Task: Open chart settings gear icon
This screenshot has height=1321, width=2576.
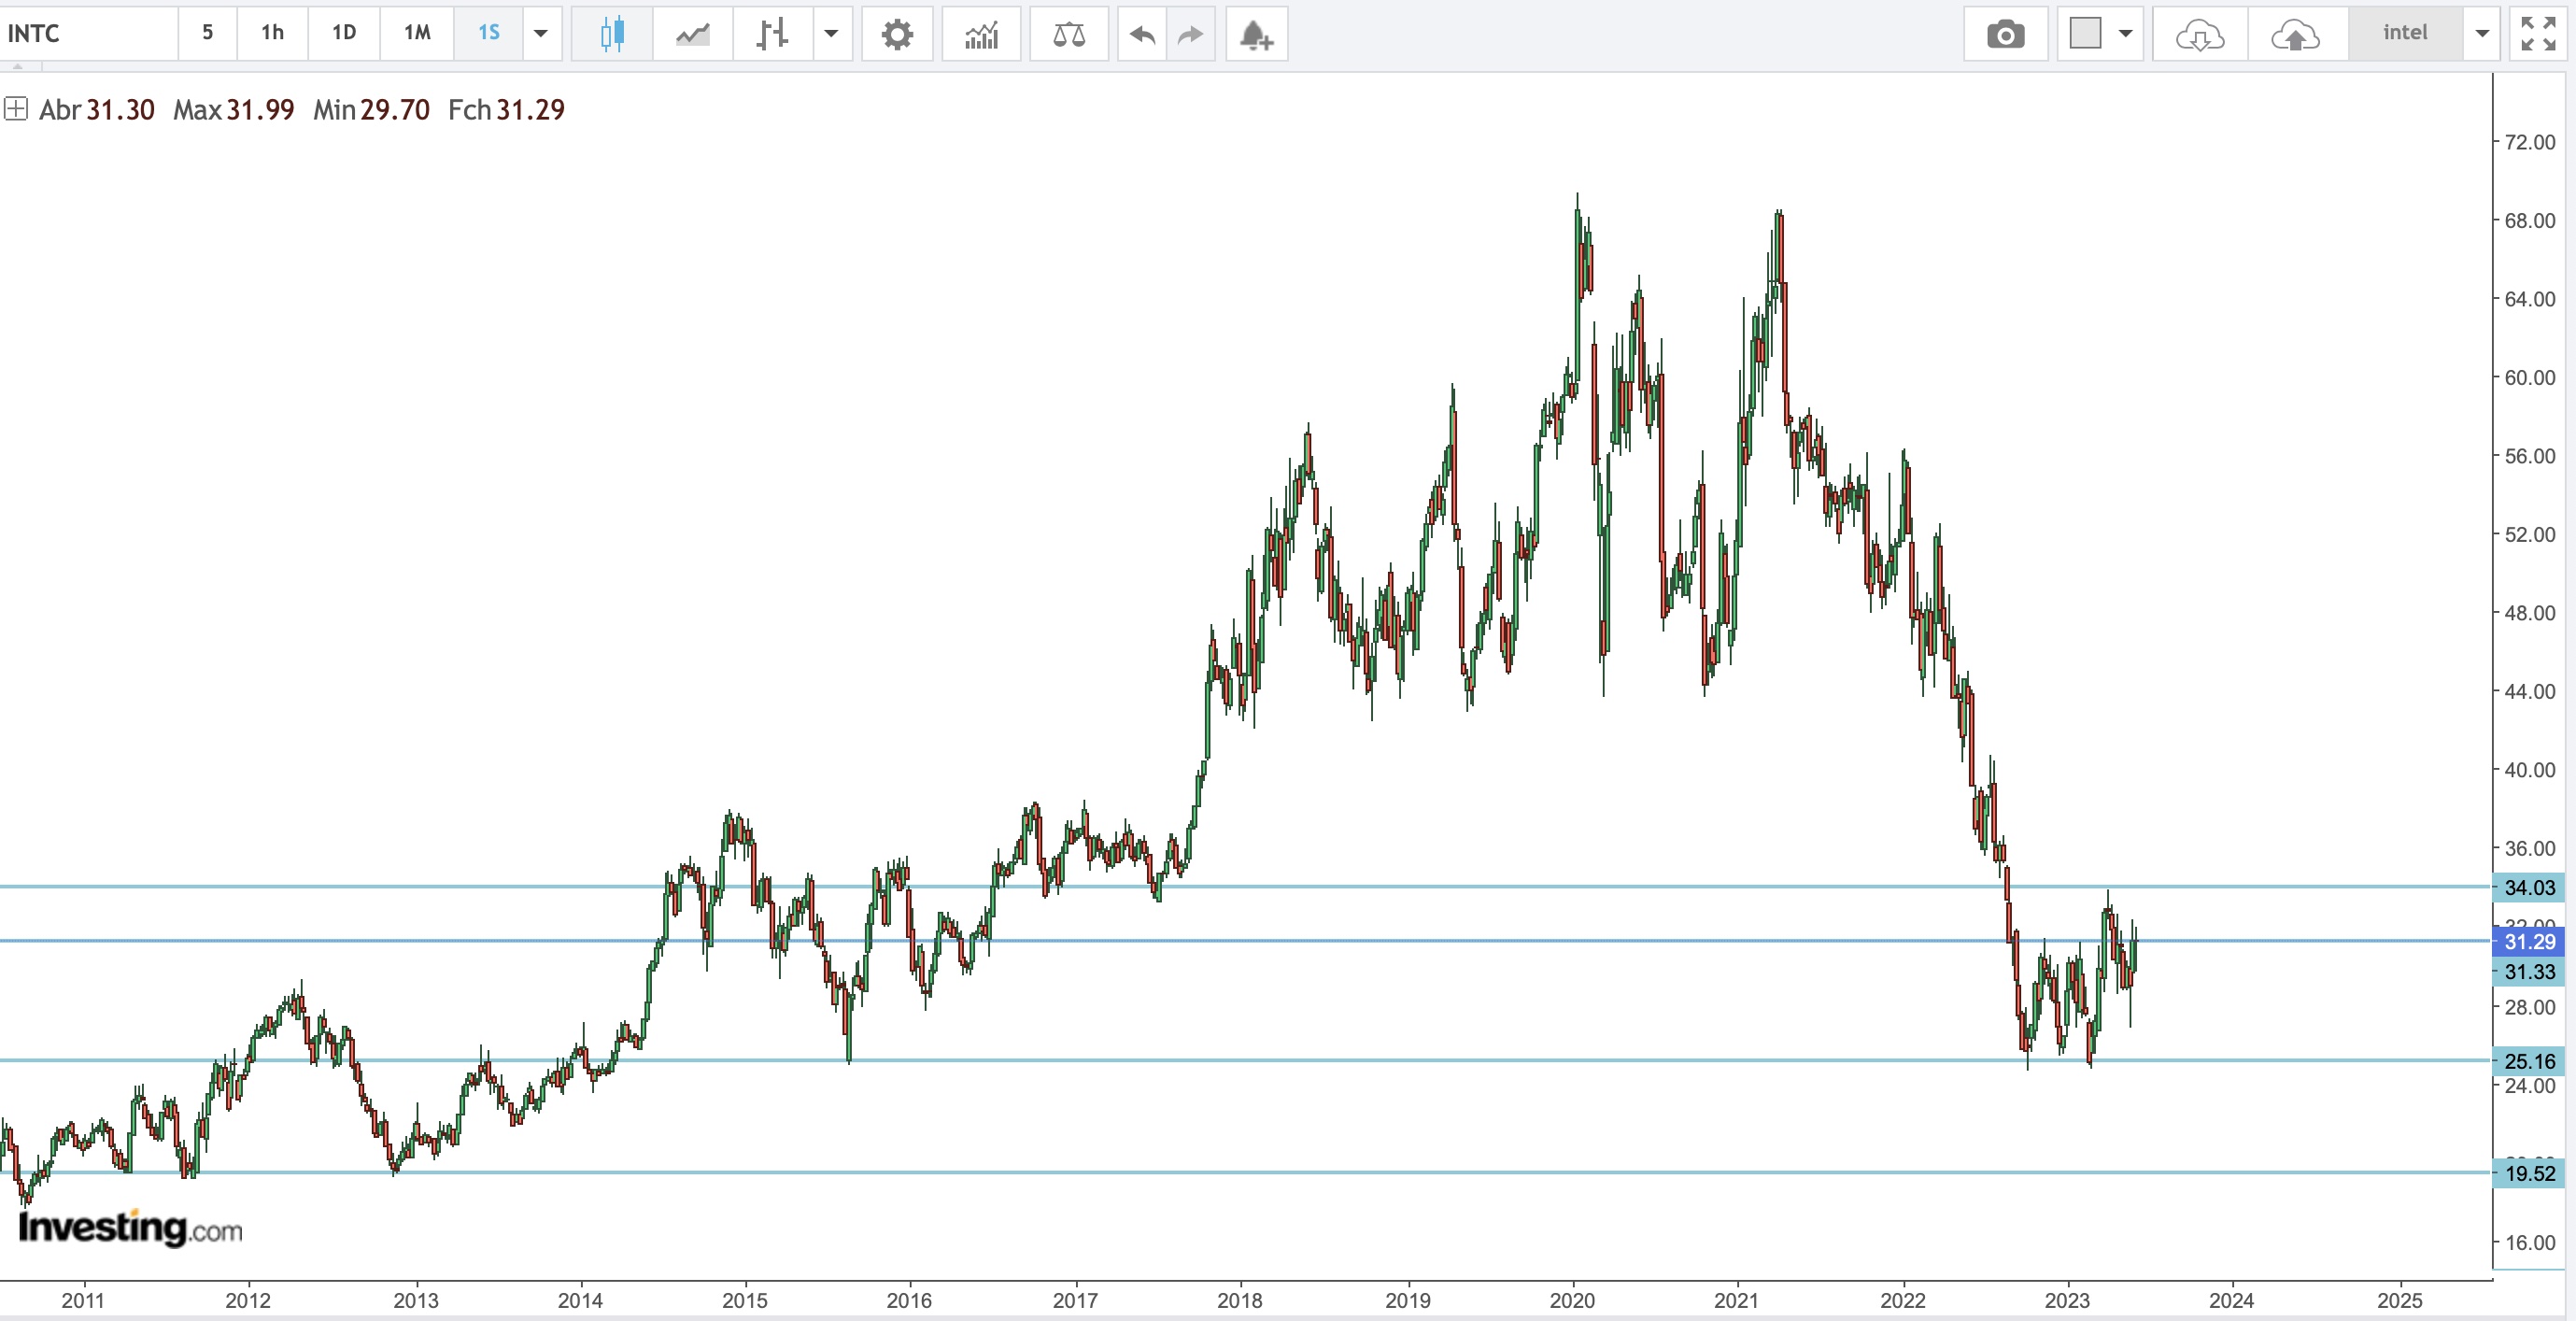Action: [897, 34]
